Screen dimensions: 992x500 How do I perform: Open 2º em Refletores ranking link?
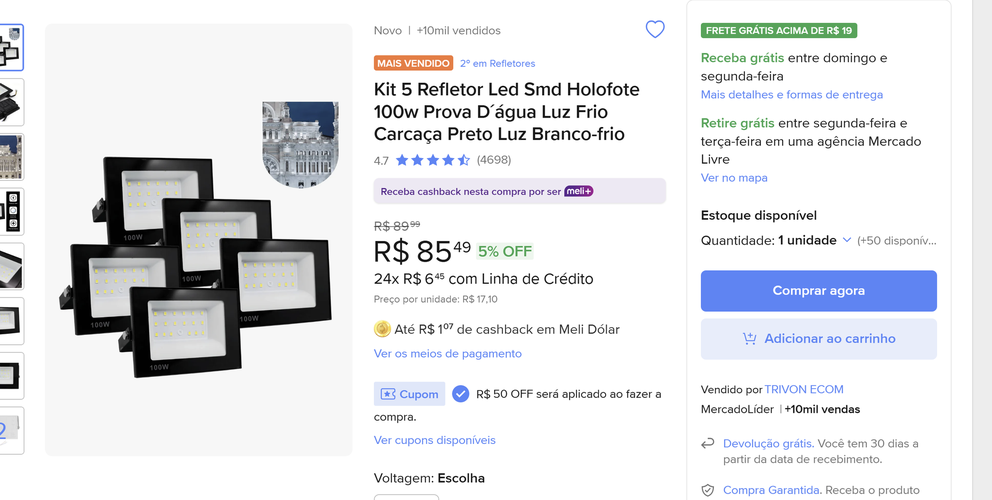pyautogui.click(x=497, y=63)
